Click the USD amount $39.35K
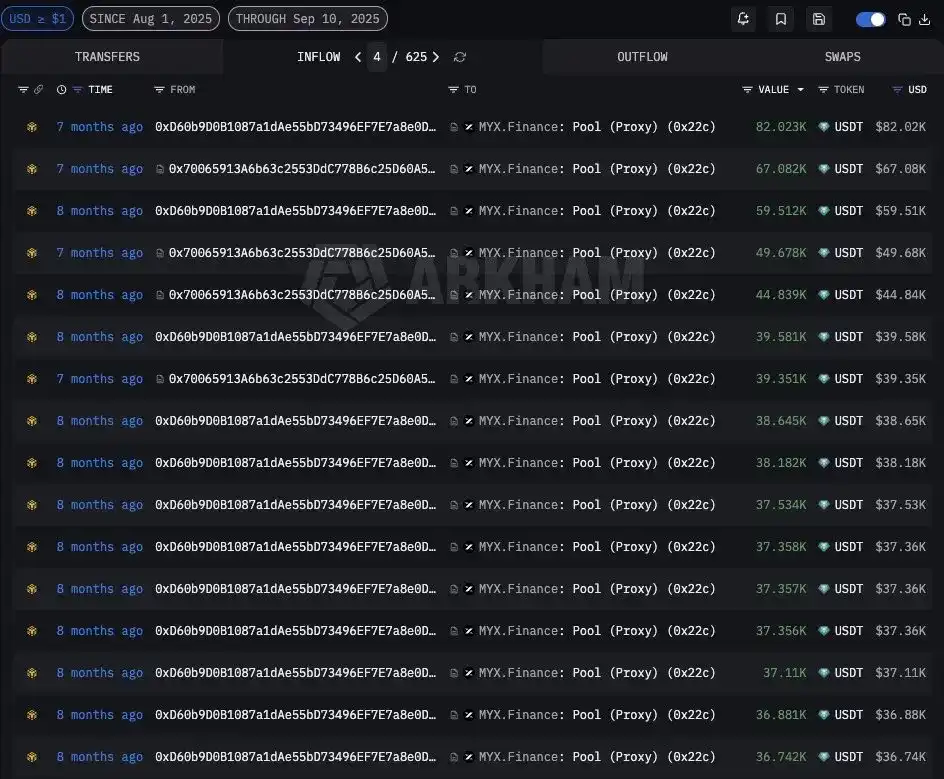The height and width of the screenshot is (779, 944). click(x=901, y=379)
